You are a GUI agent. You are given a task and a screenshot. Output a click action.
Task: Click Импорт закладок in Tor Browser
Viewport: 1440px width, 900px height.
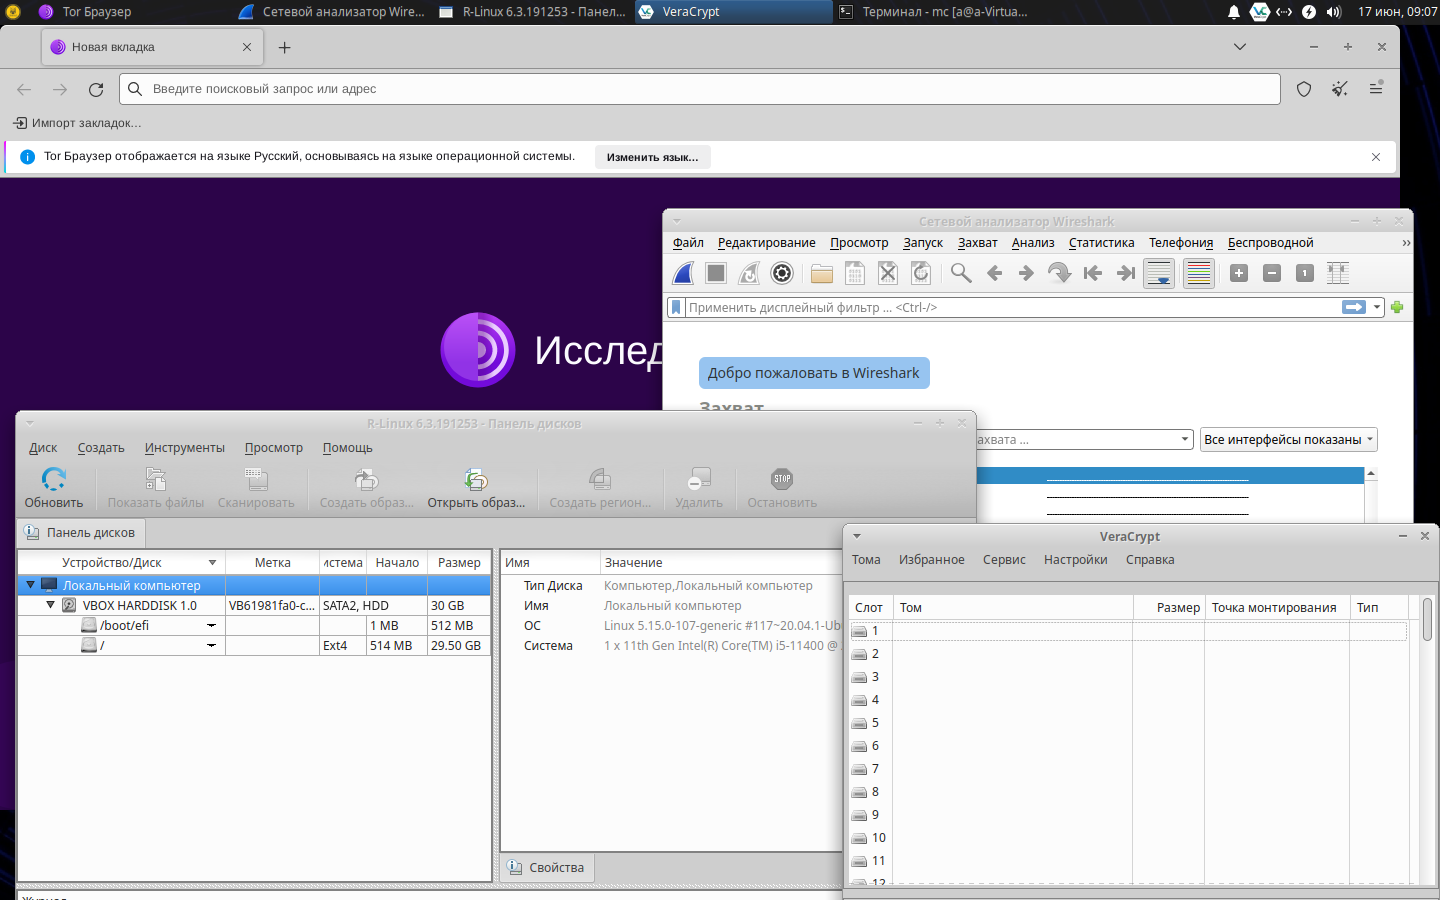point(77,123)
